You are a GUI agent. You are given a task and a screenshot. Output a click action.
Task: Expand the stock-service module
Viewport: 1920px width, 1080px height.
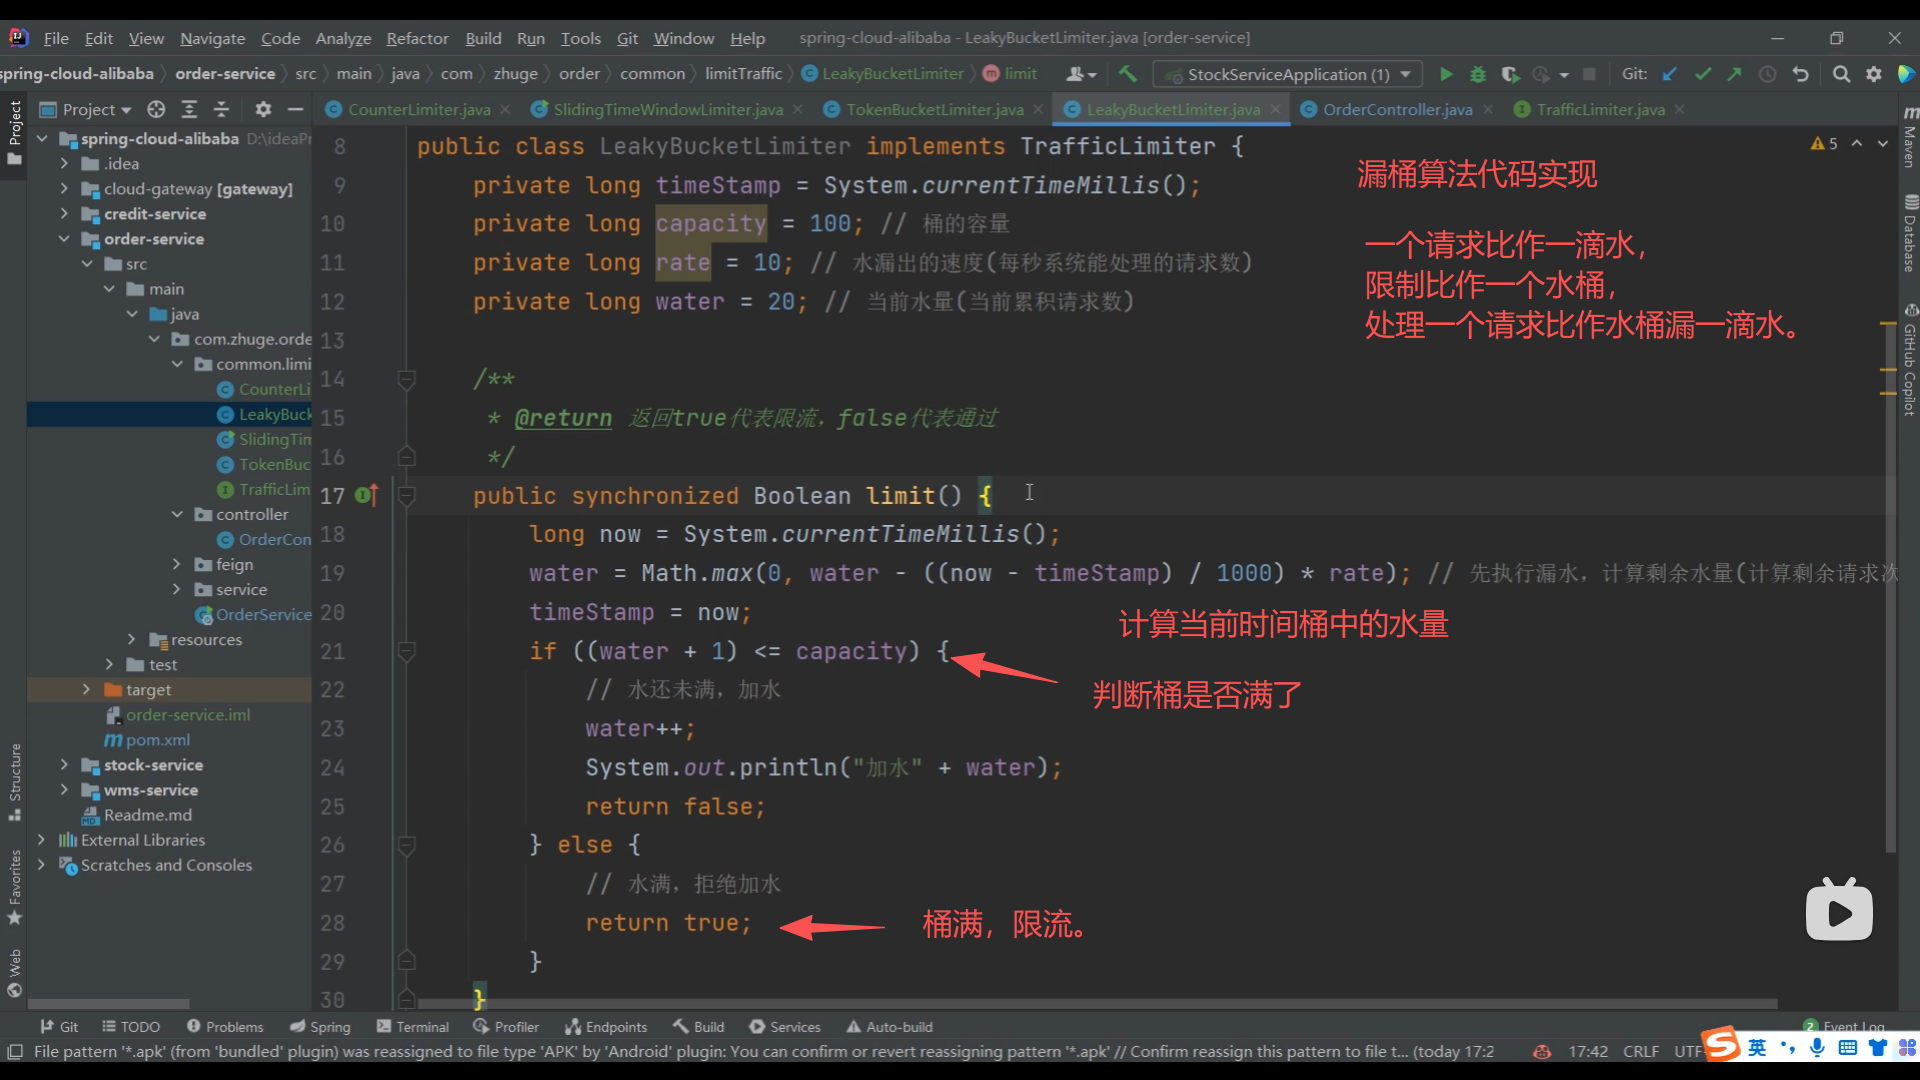pos(64,765)
